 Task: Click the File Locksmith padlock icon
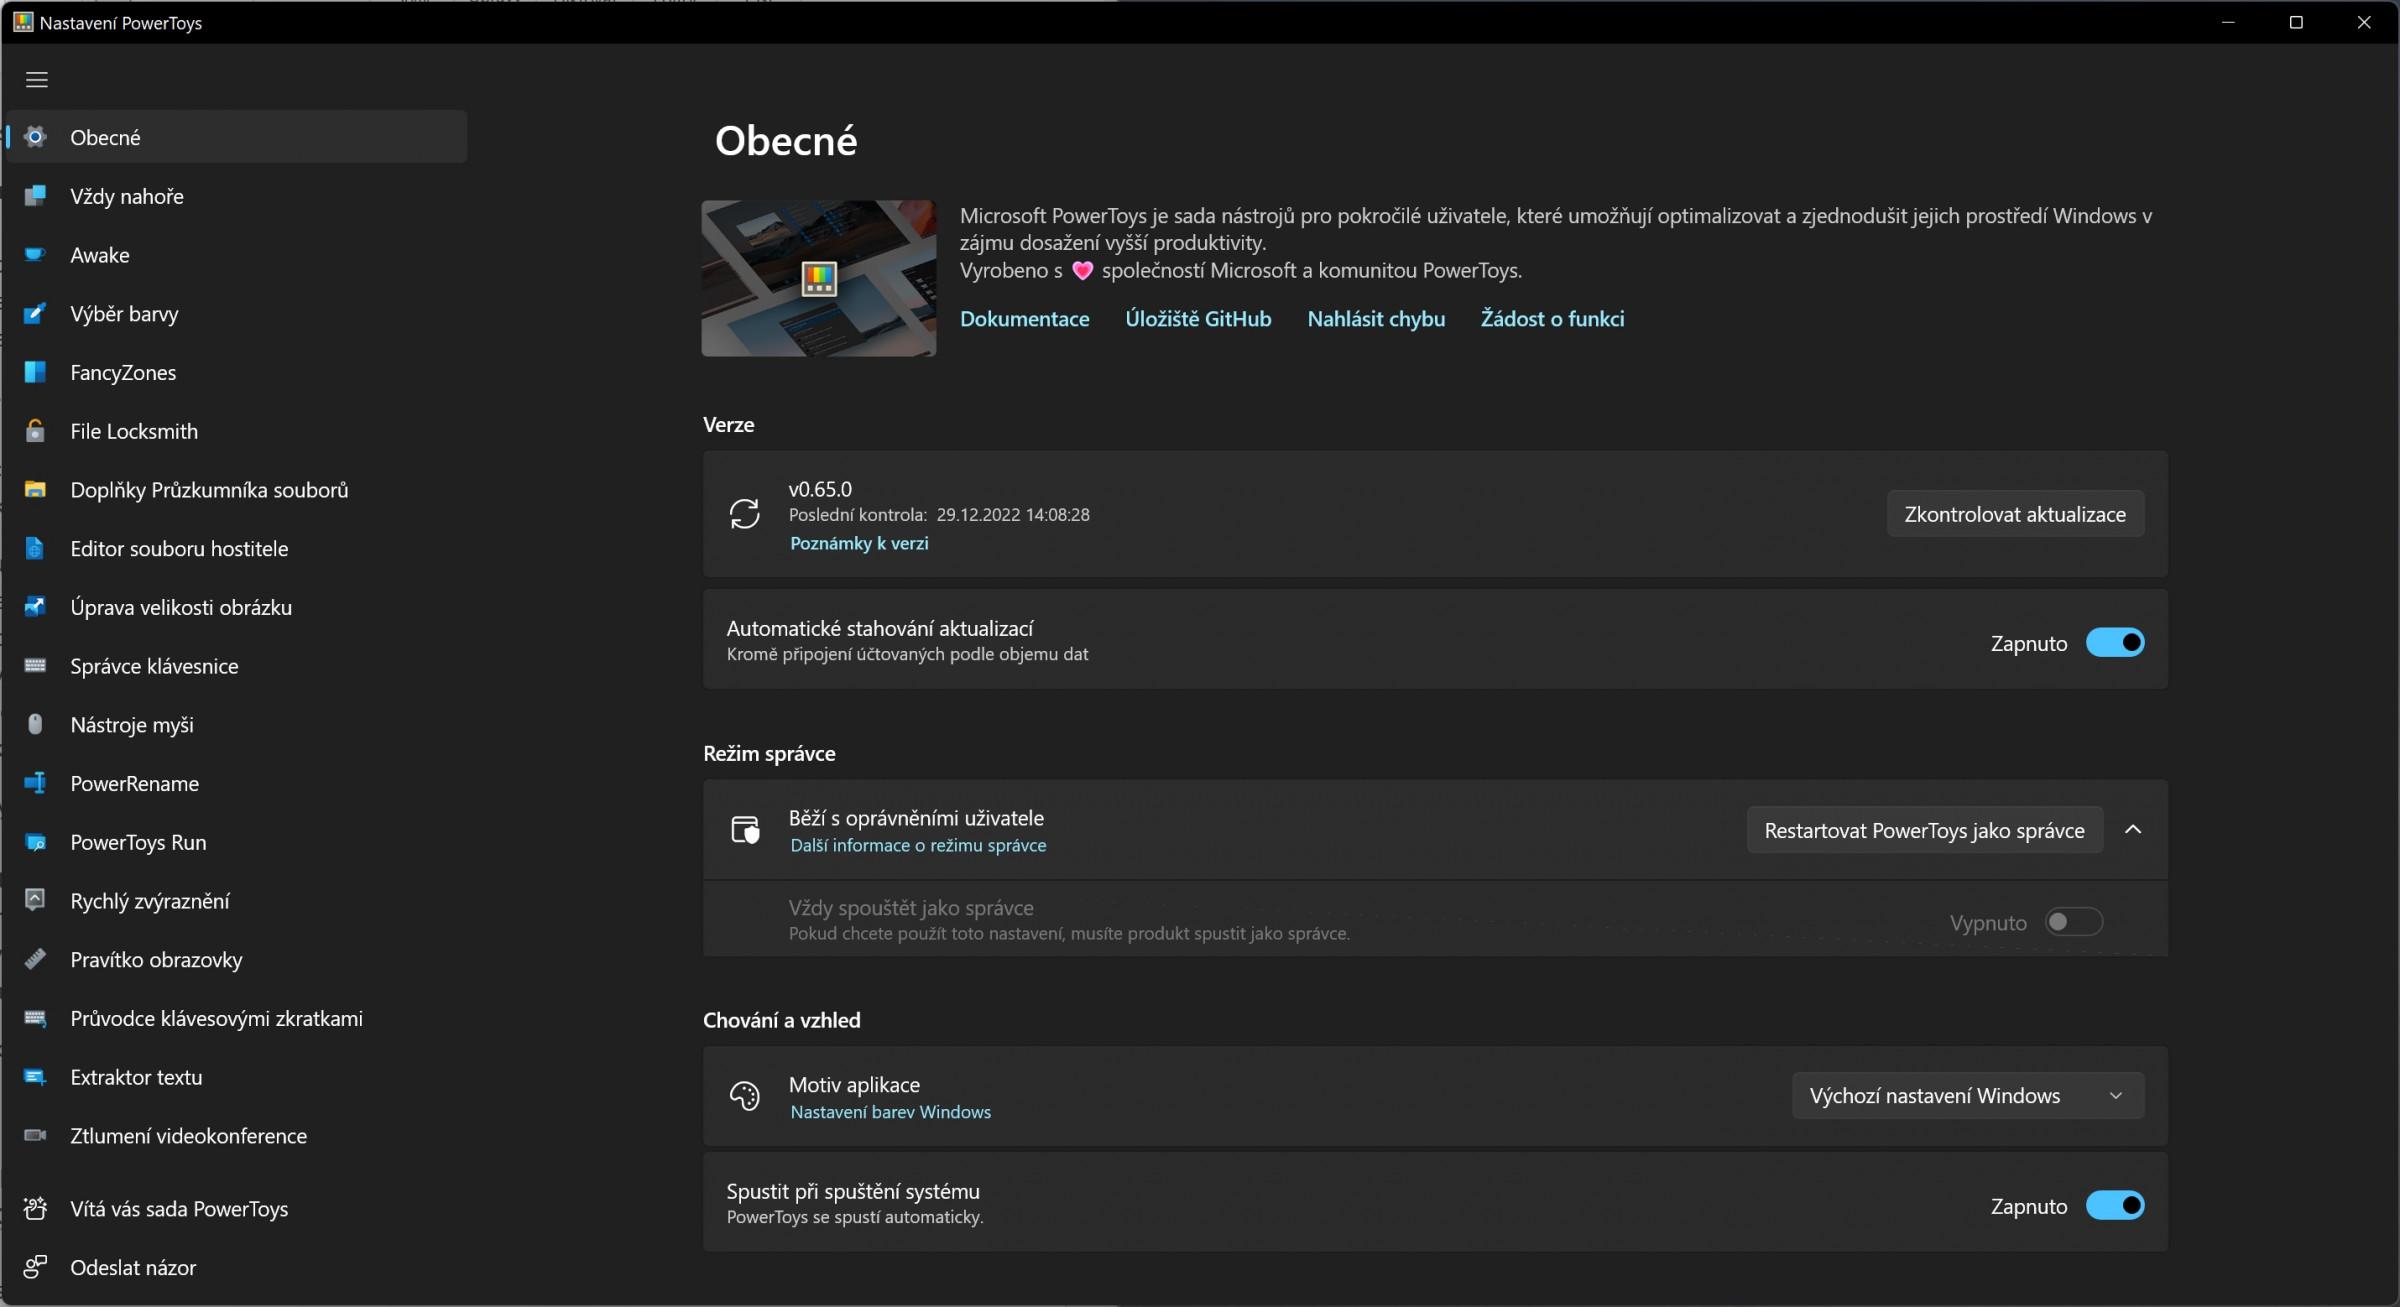35,431
